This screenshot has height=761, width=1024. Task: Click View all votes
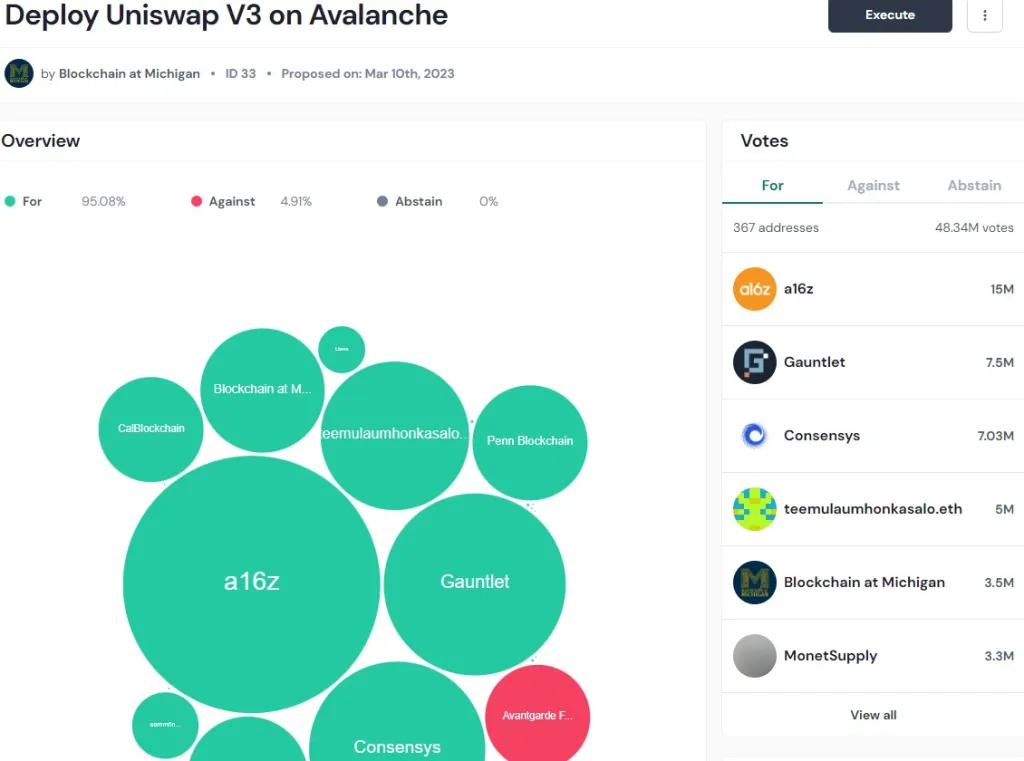pos(873,715)
